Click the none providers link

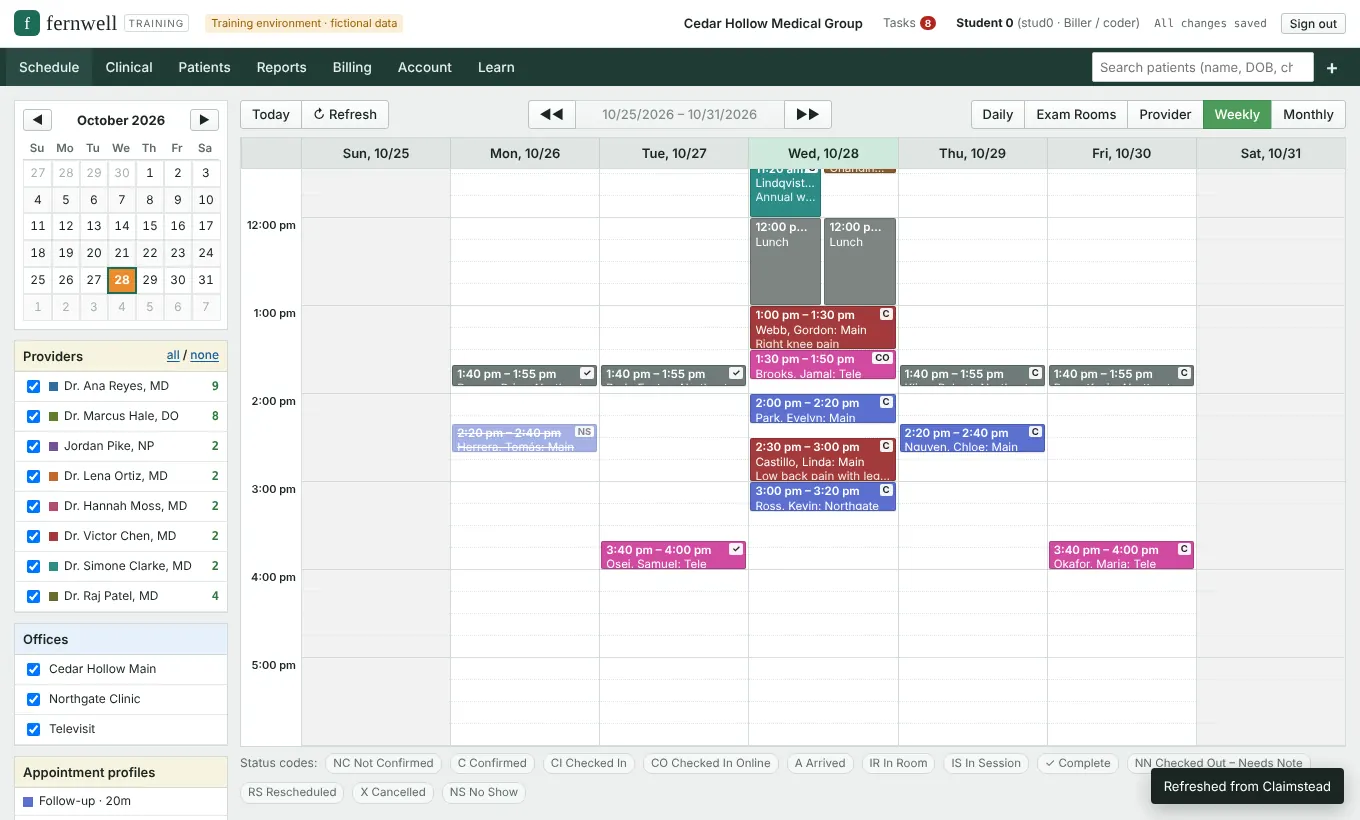point(204,355)
